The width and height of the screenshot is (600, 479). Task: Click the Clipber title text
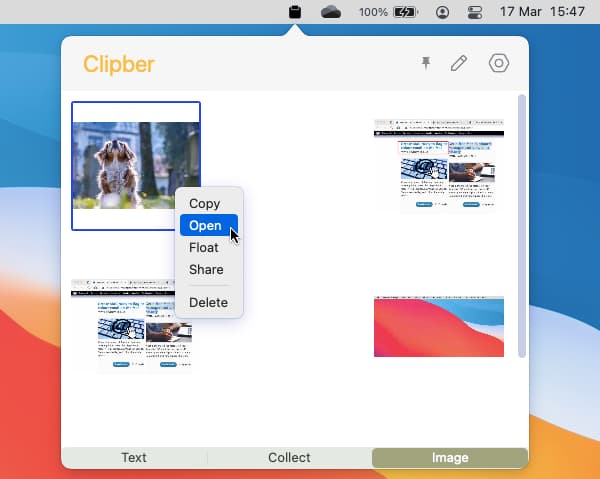pos(119,64)
